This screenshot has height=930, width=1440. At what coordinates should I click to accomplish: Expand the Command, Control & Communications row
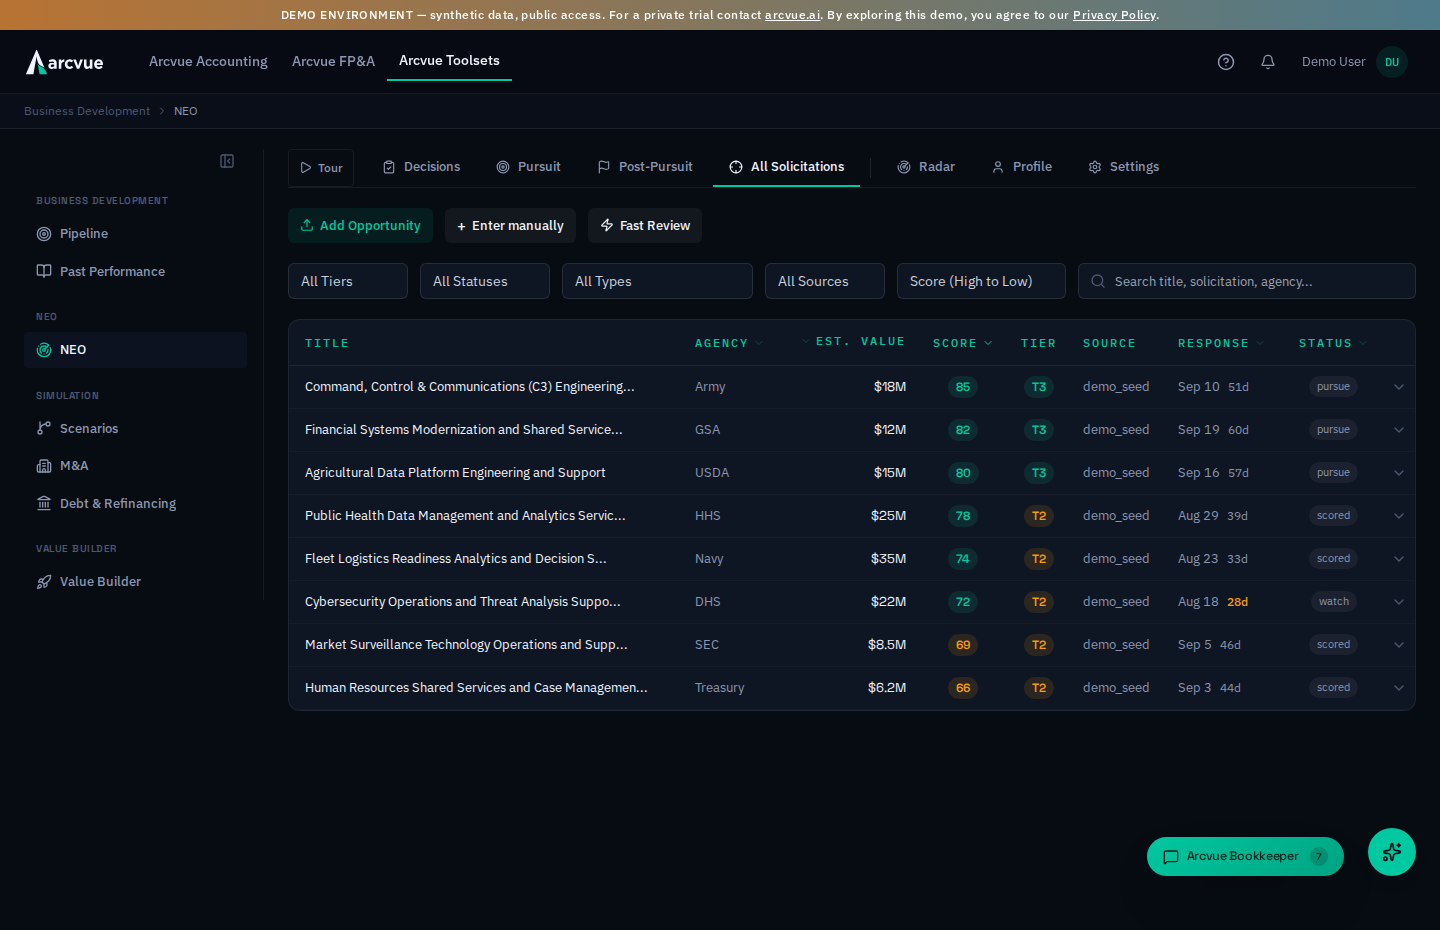[1399, 387]
